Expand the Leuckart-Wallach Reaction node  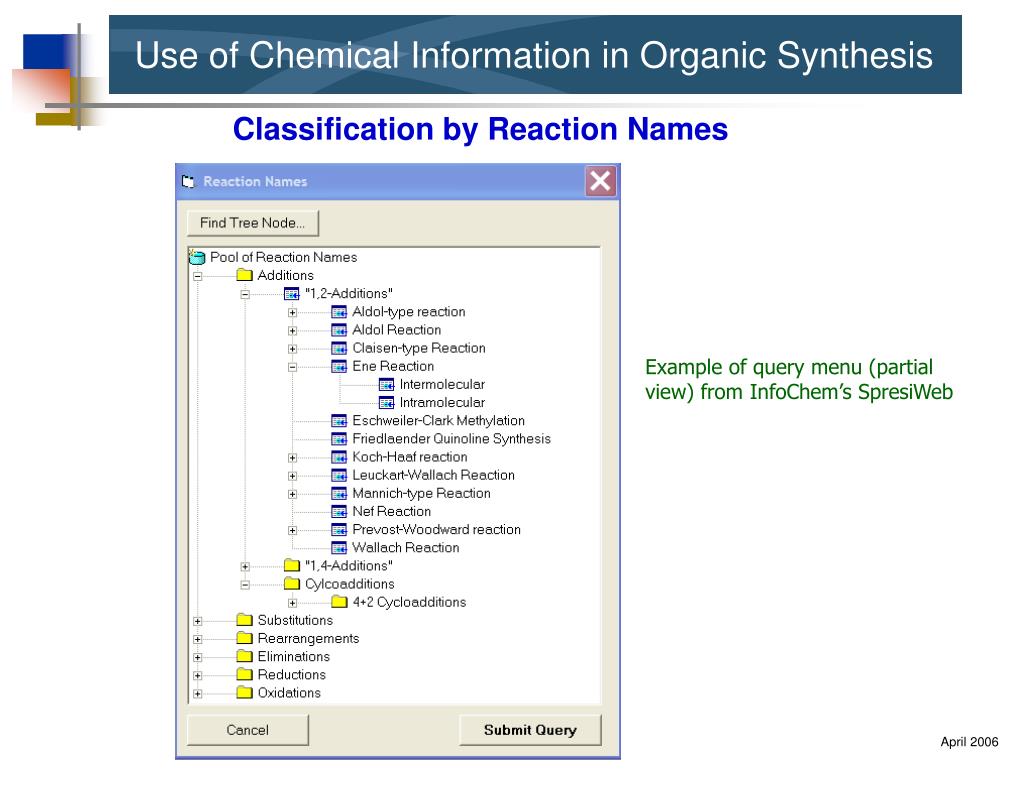(293, 476)
